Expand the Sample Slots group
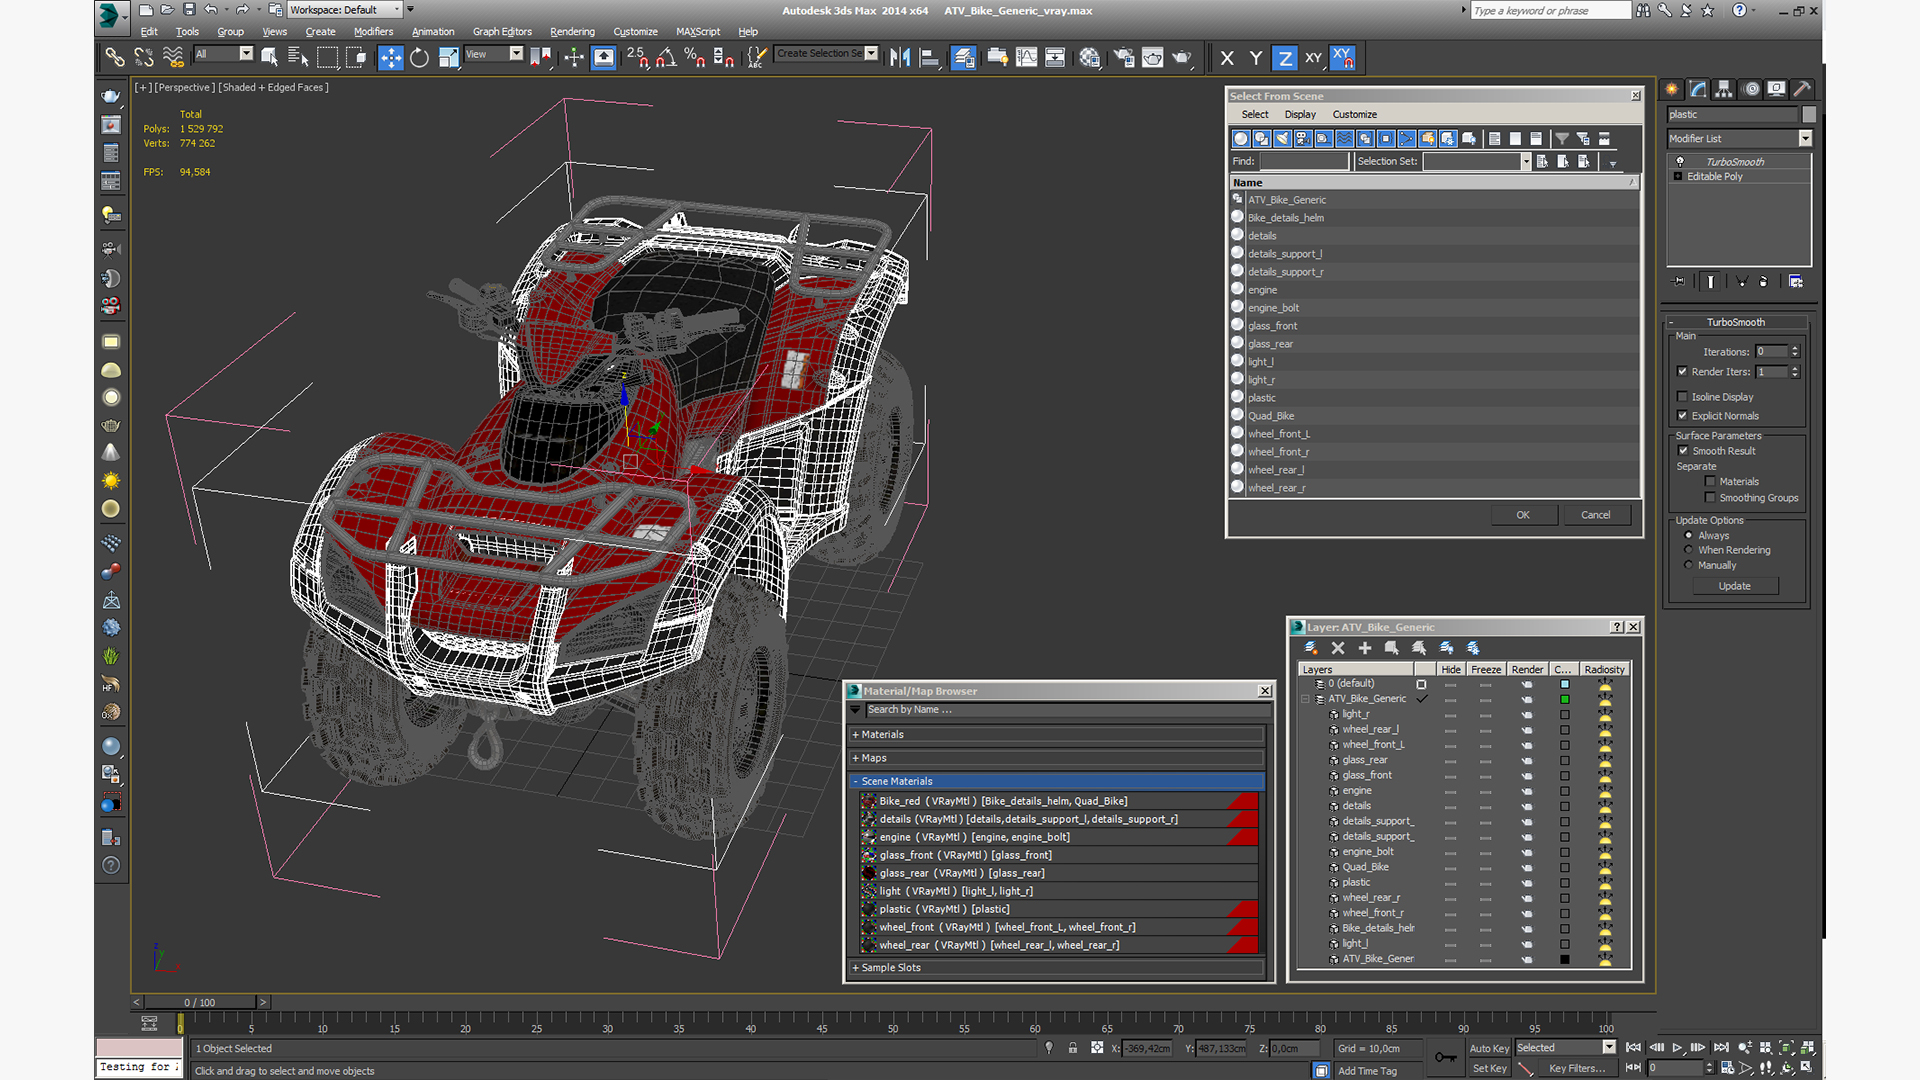1920x1080 pixels. coord(1058,968)
